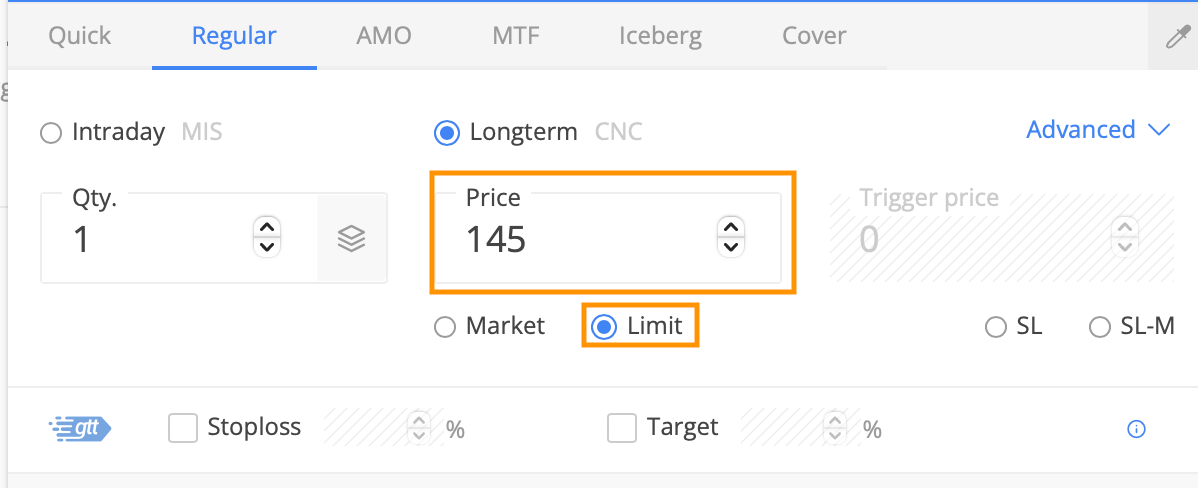This screenshot has width=1198, height=488.
Task: Click the blue GTT tag icon
Action: click(79, 428)
